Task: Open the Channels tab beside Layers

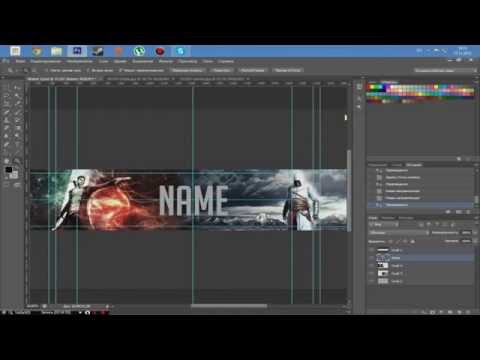Action: [388, 218]
